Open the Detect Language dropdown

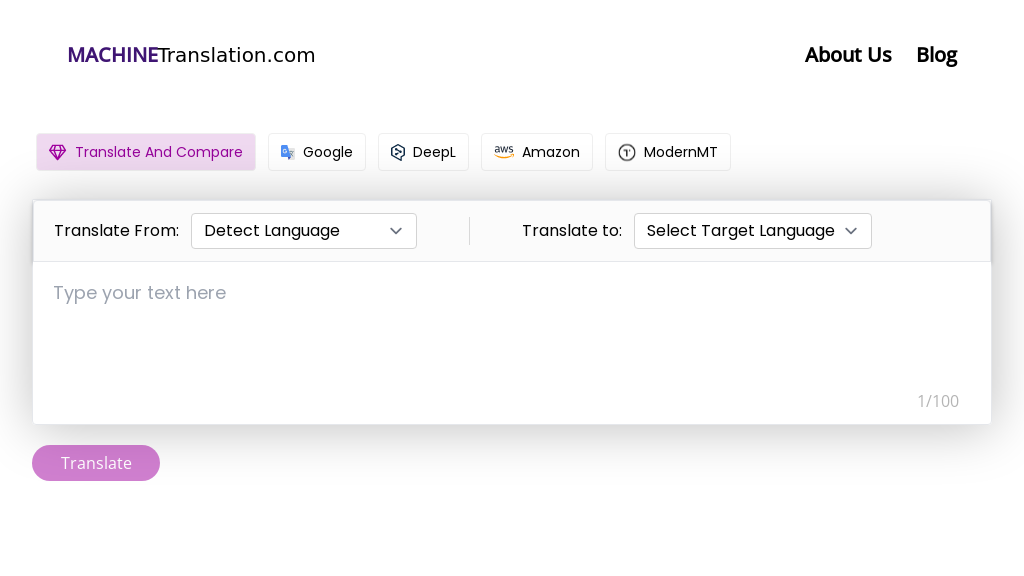(x=304, y=231)
